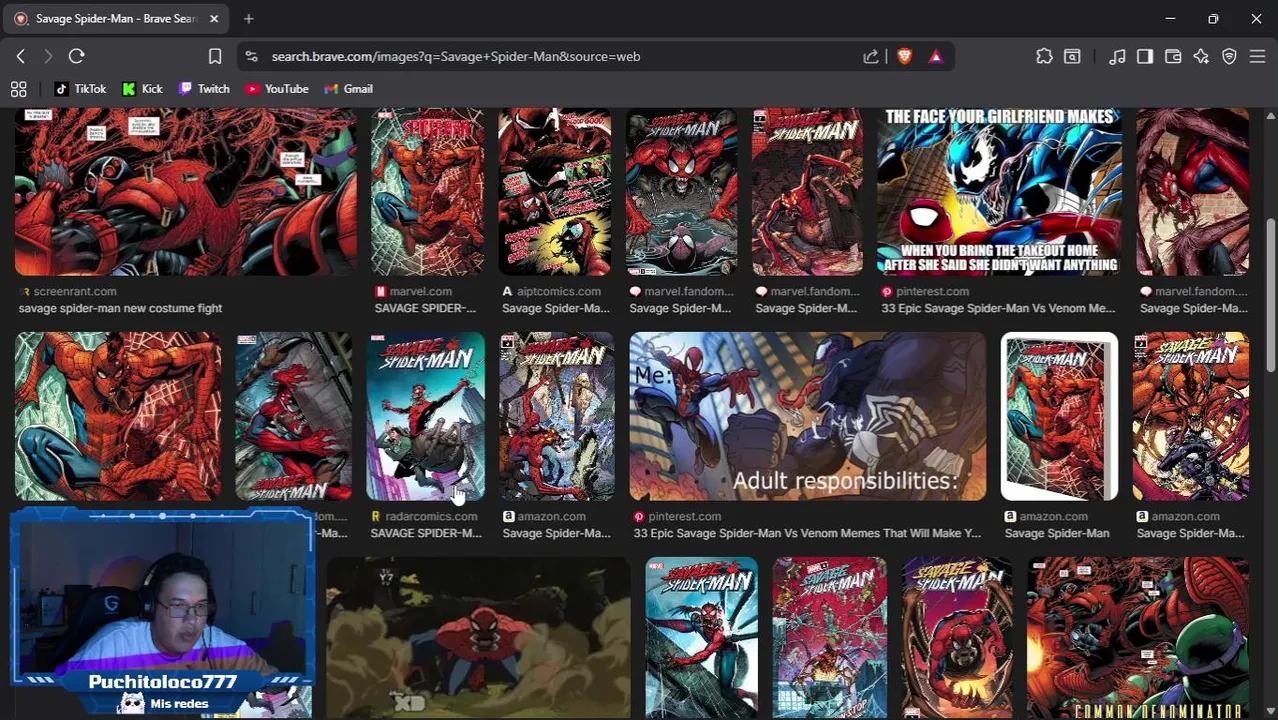
Task: Open the YouTube bookmark
Action: 277,89
